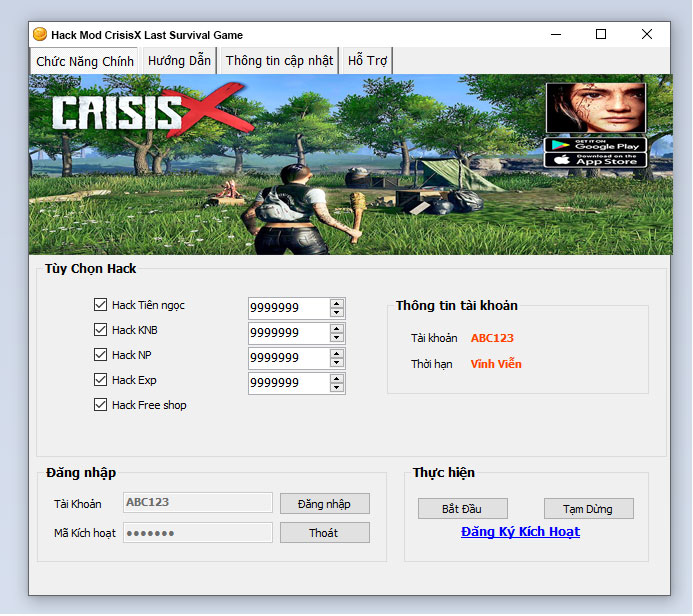Viewport: 693px width, 616px height.
Task: Open the Đăng Ký Kích Hoạt link
Action: click(520, 532)
